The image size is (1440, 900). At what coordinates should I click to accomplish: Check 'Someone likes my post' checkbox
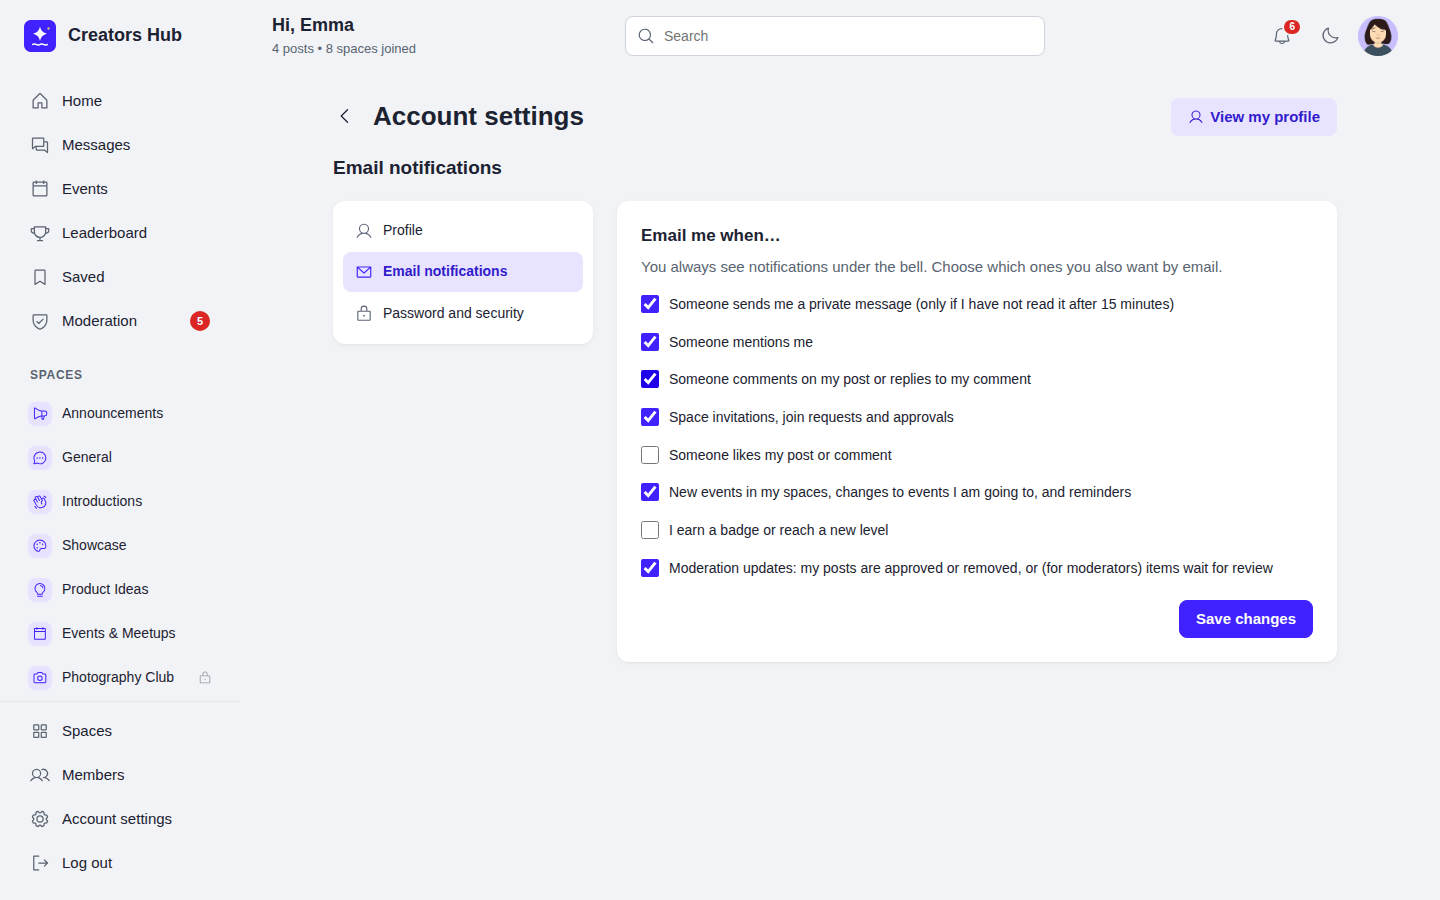[x=650, y=455]
